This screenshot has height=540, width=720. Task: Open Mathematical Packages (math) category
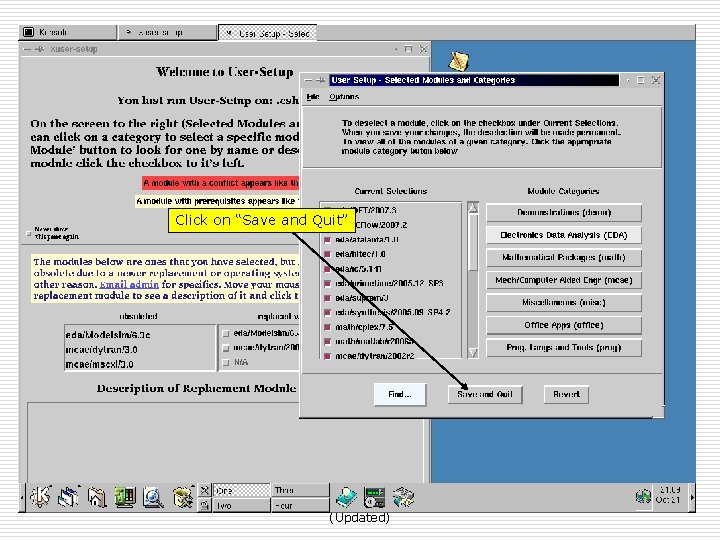tap(564, 258)
